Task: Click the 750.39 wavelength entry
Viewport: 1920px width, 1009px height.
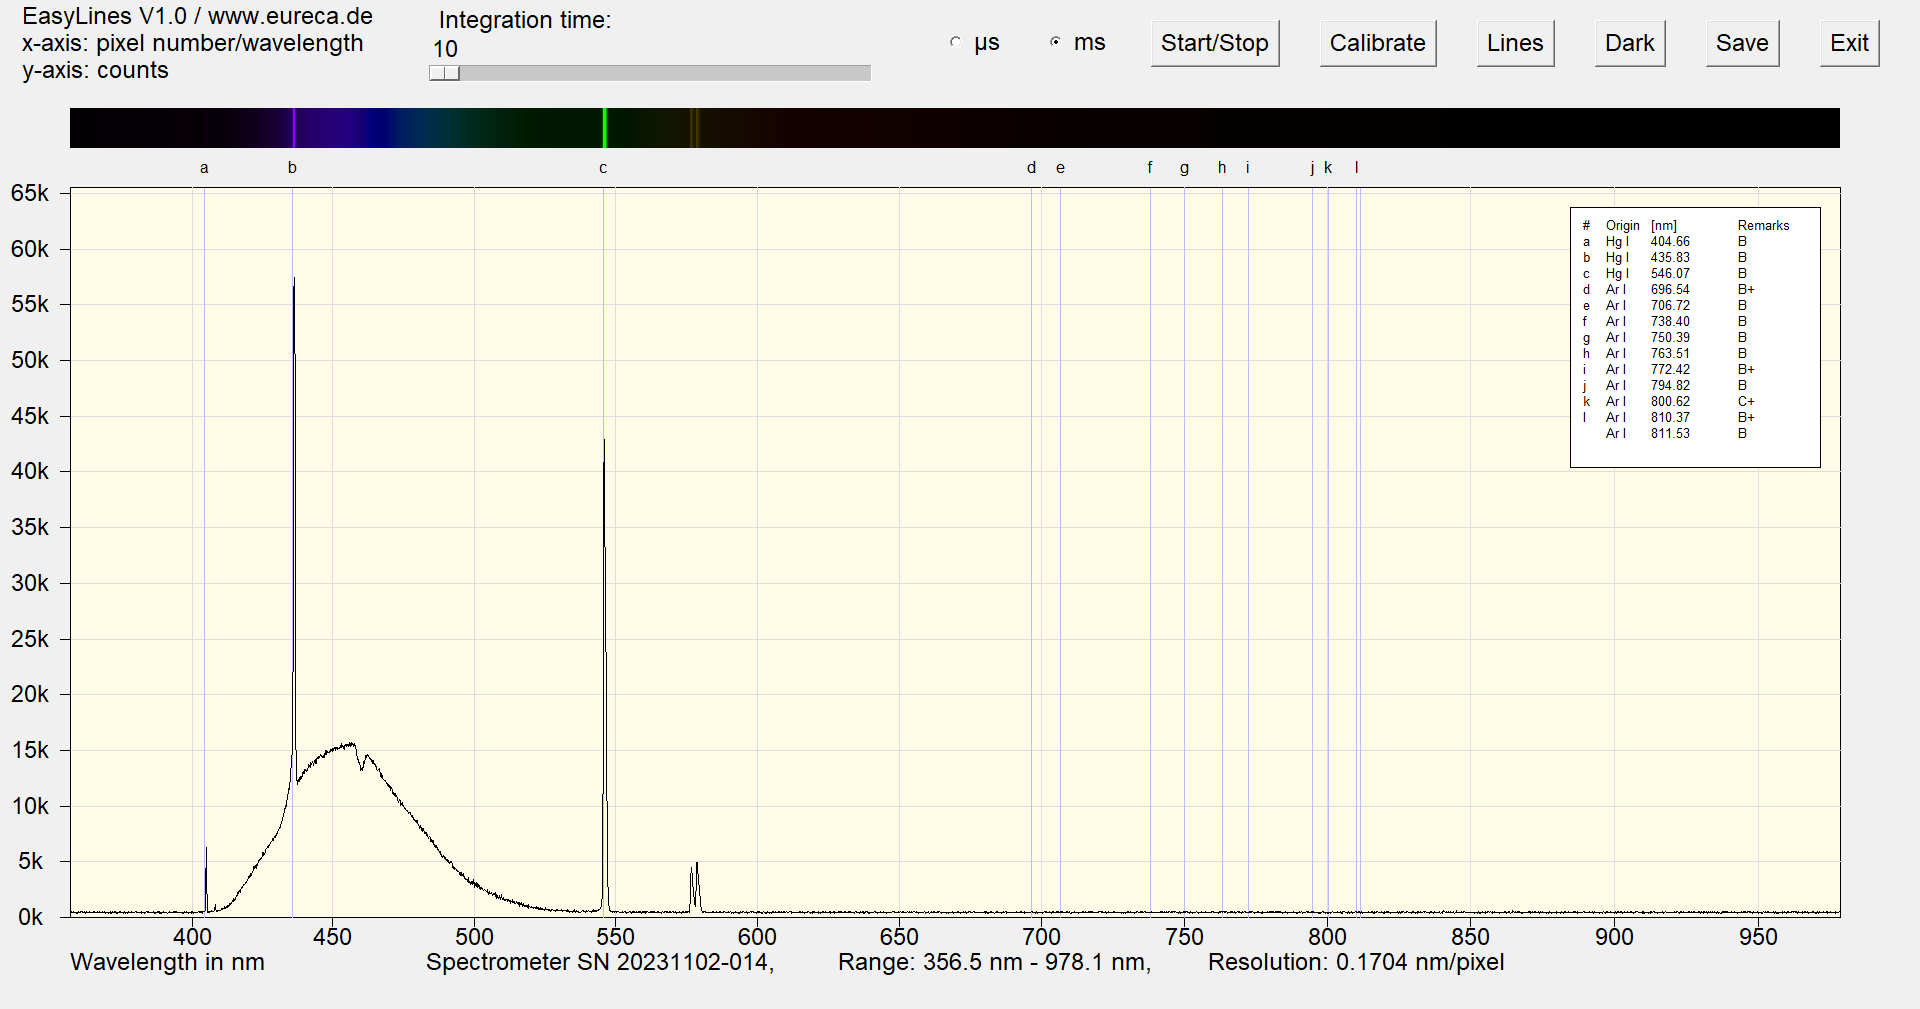Action: coord(1670,338)
